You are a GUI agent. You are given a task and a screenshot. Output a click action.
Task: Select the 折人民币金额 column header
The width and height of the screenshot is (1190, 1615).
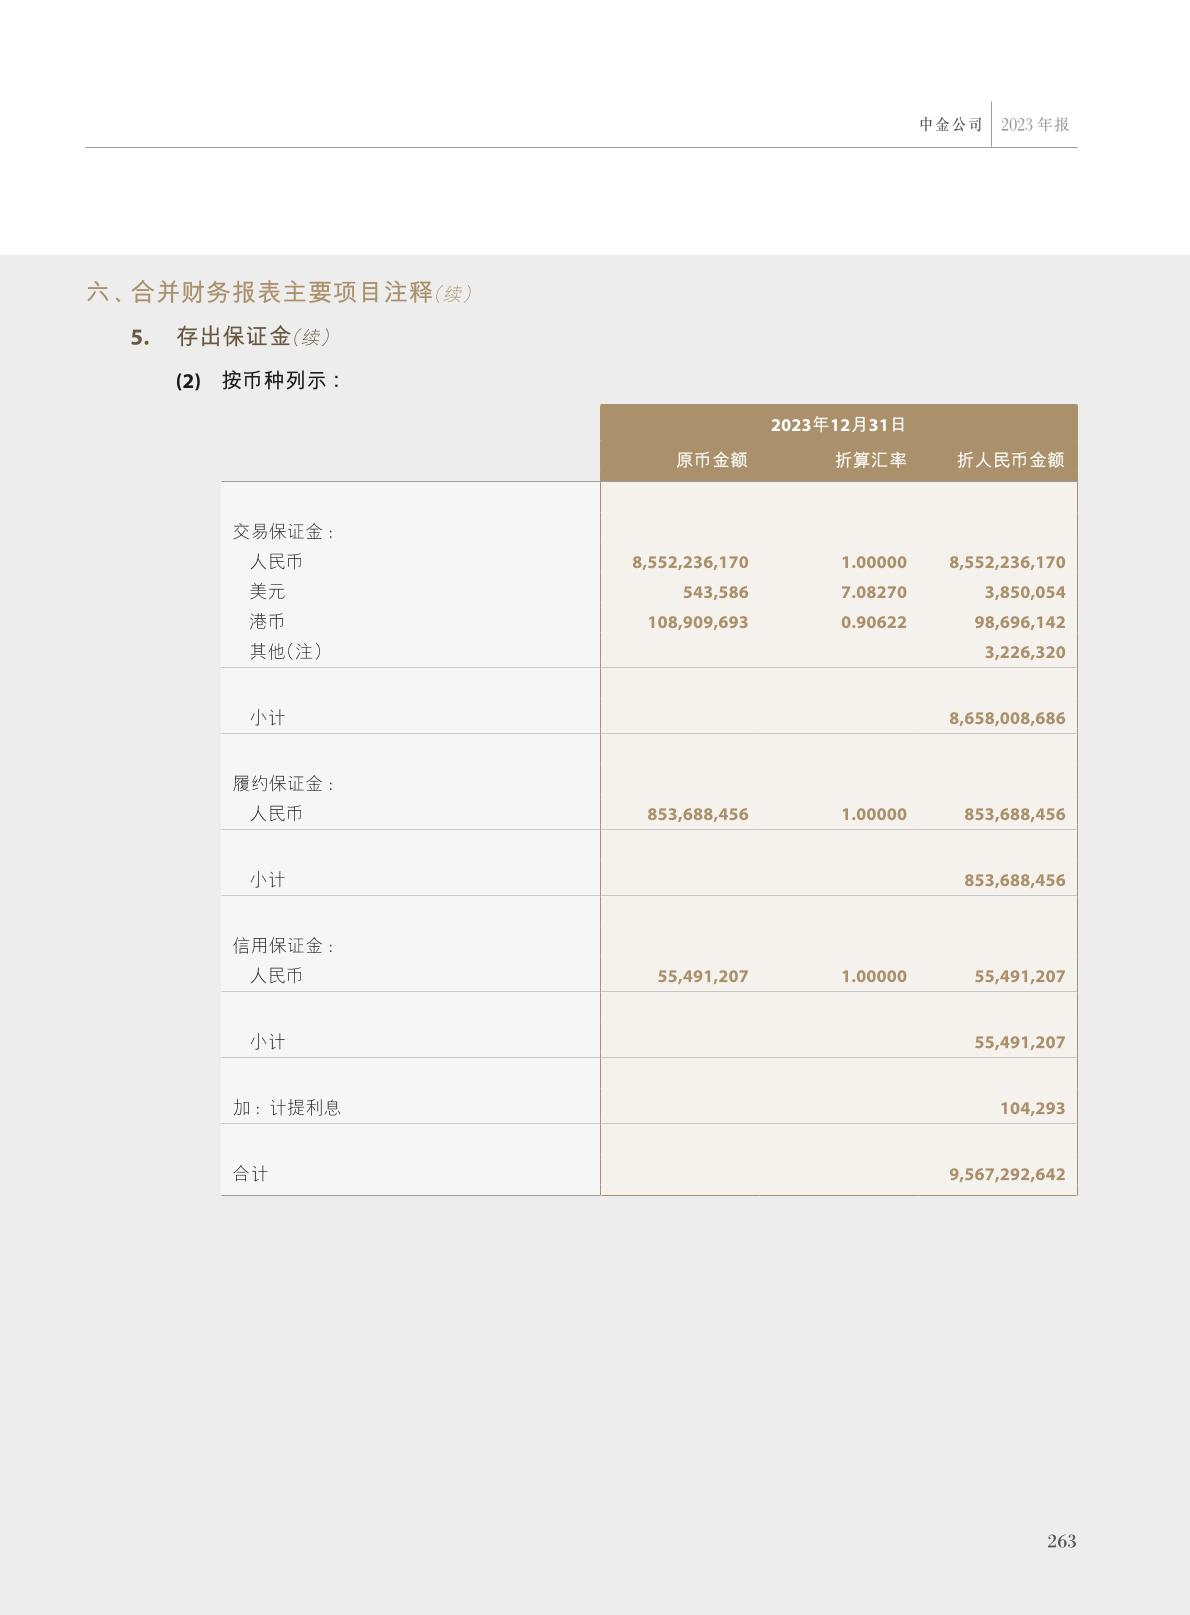tap(1010, 460)
